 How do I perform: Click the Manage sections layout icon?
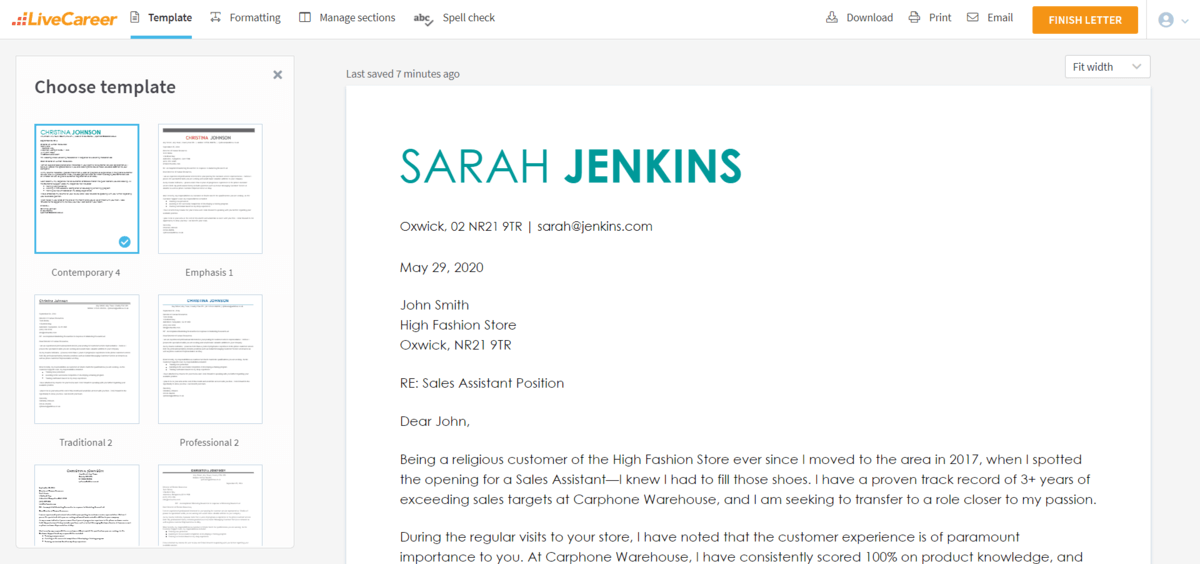coord(305,18)
